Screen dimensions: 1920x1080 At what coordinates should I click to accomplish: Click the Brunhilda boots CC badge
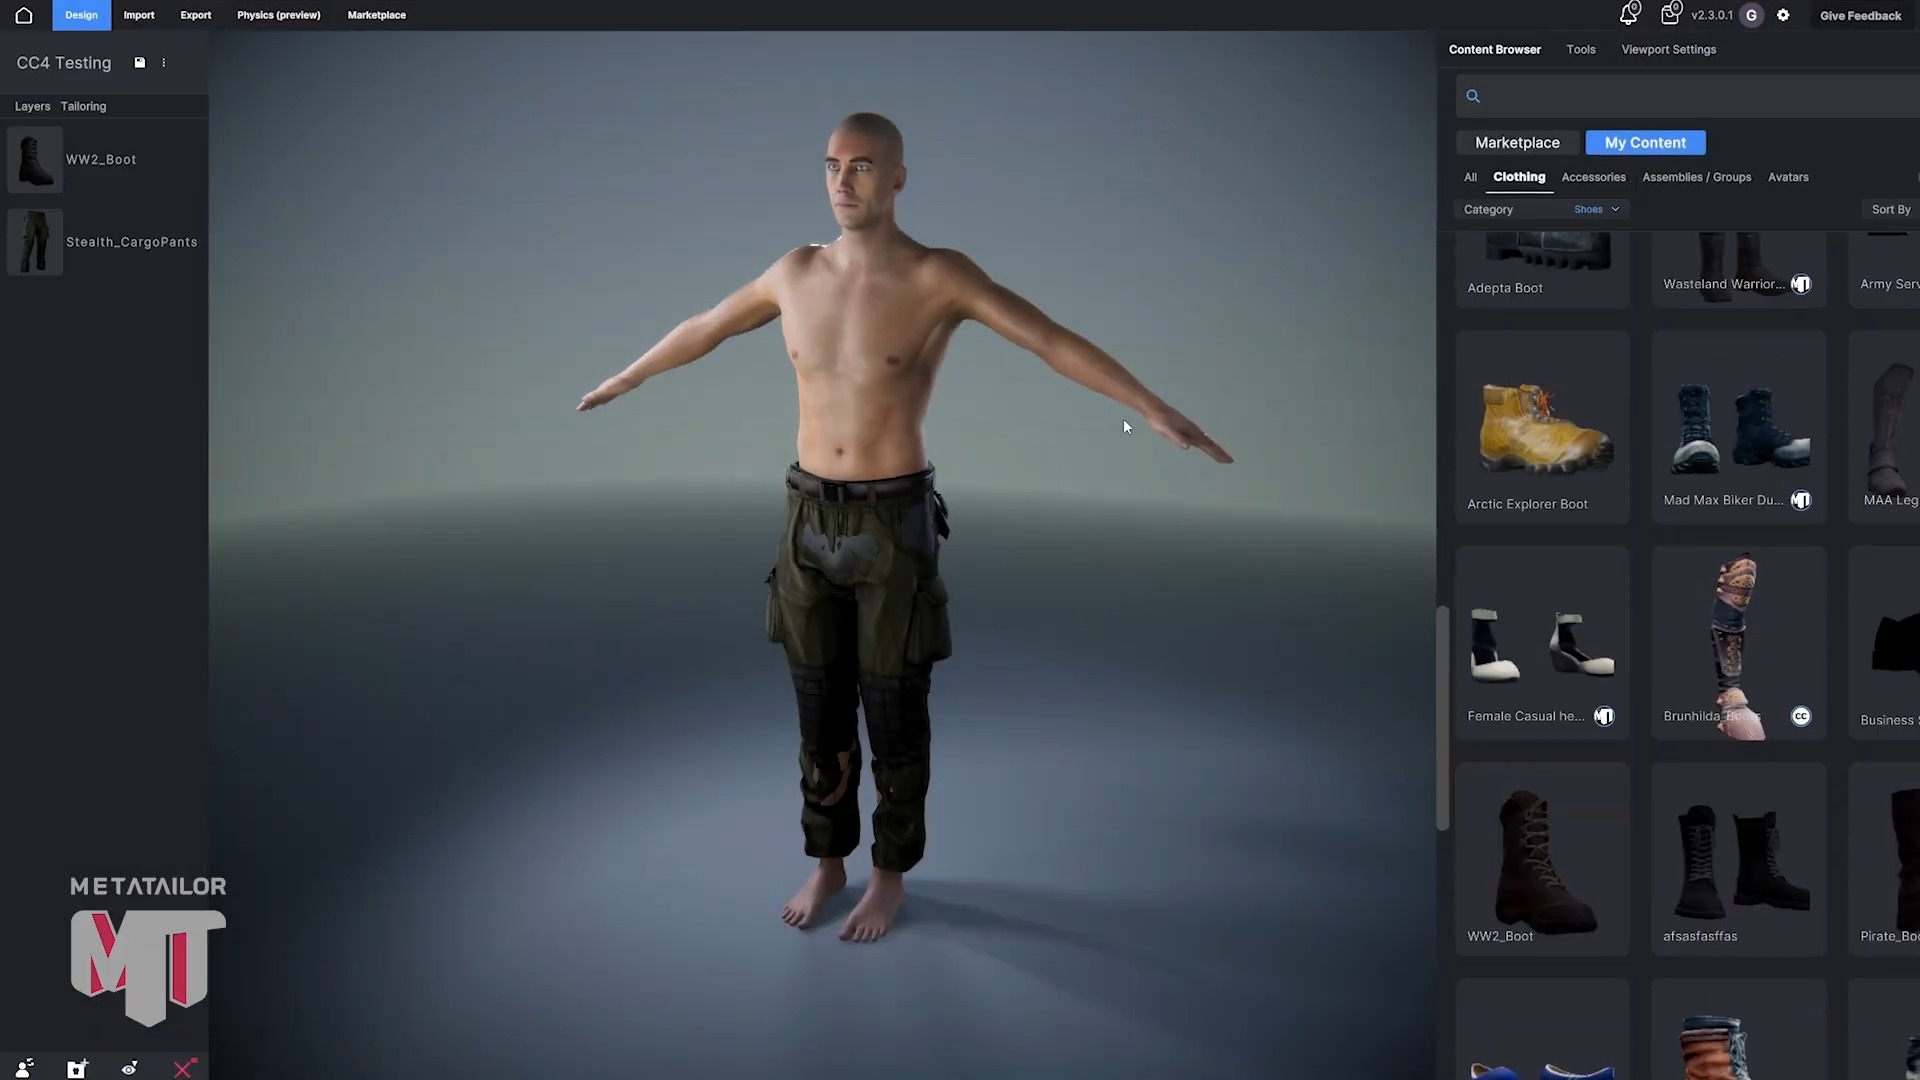coord(1801,716)
